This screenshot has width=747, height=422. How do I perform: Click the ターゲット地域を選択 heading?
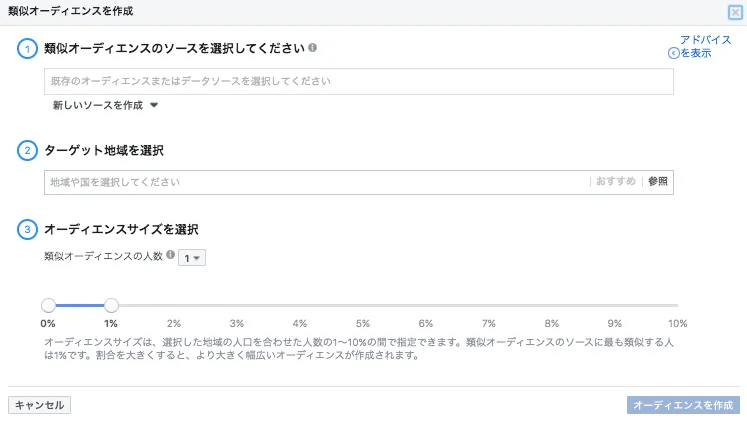(x=104, y=151)
